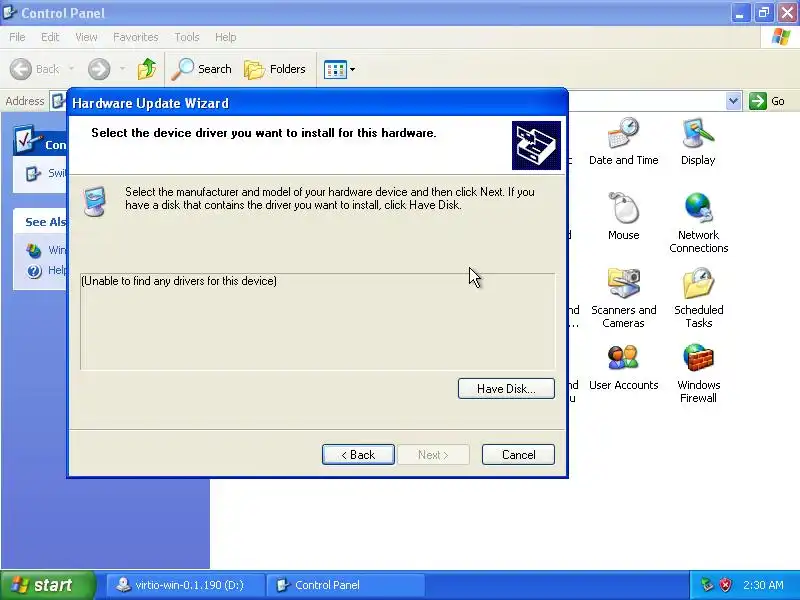
Task: Click the Control Panel sidebar header icon
Action: [28, 140]
